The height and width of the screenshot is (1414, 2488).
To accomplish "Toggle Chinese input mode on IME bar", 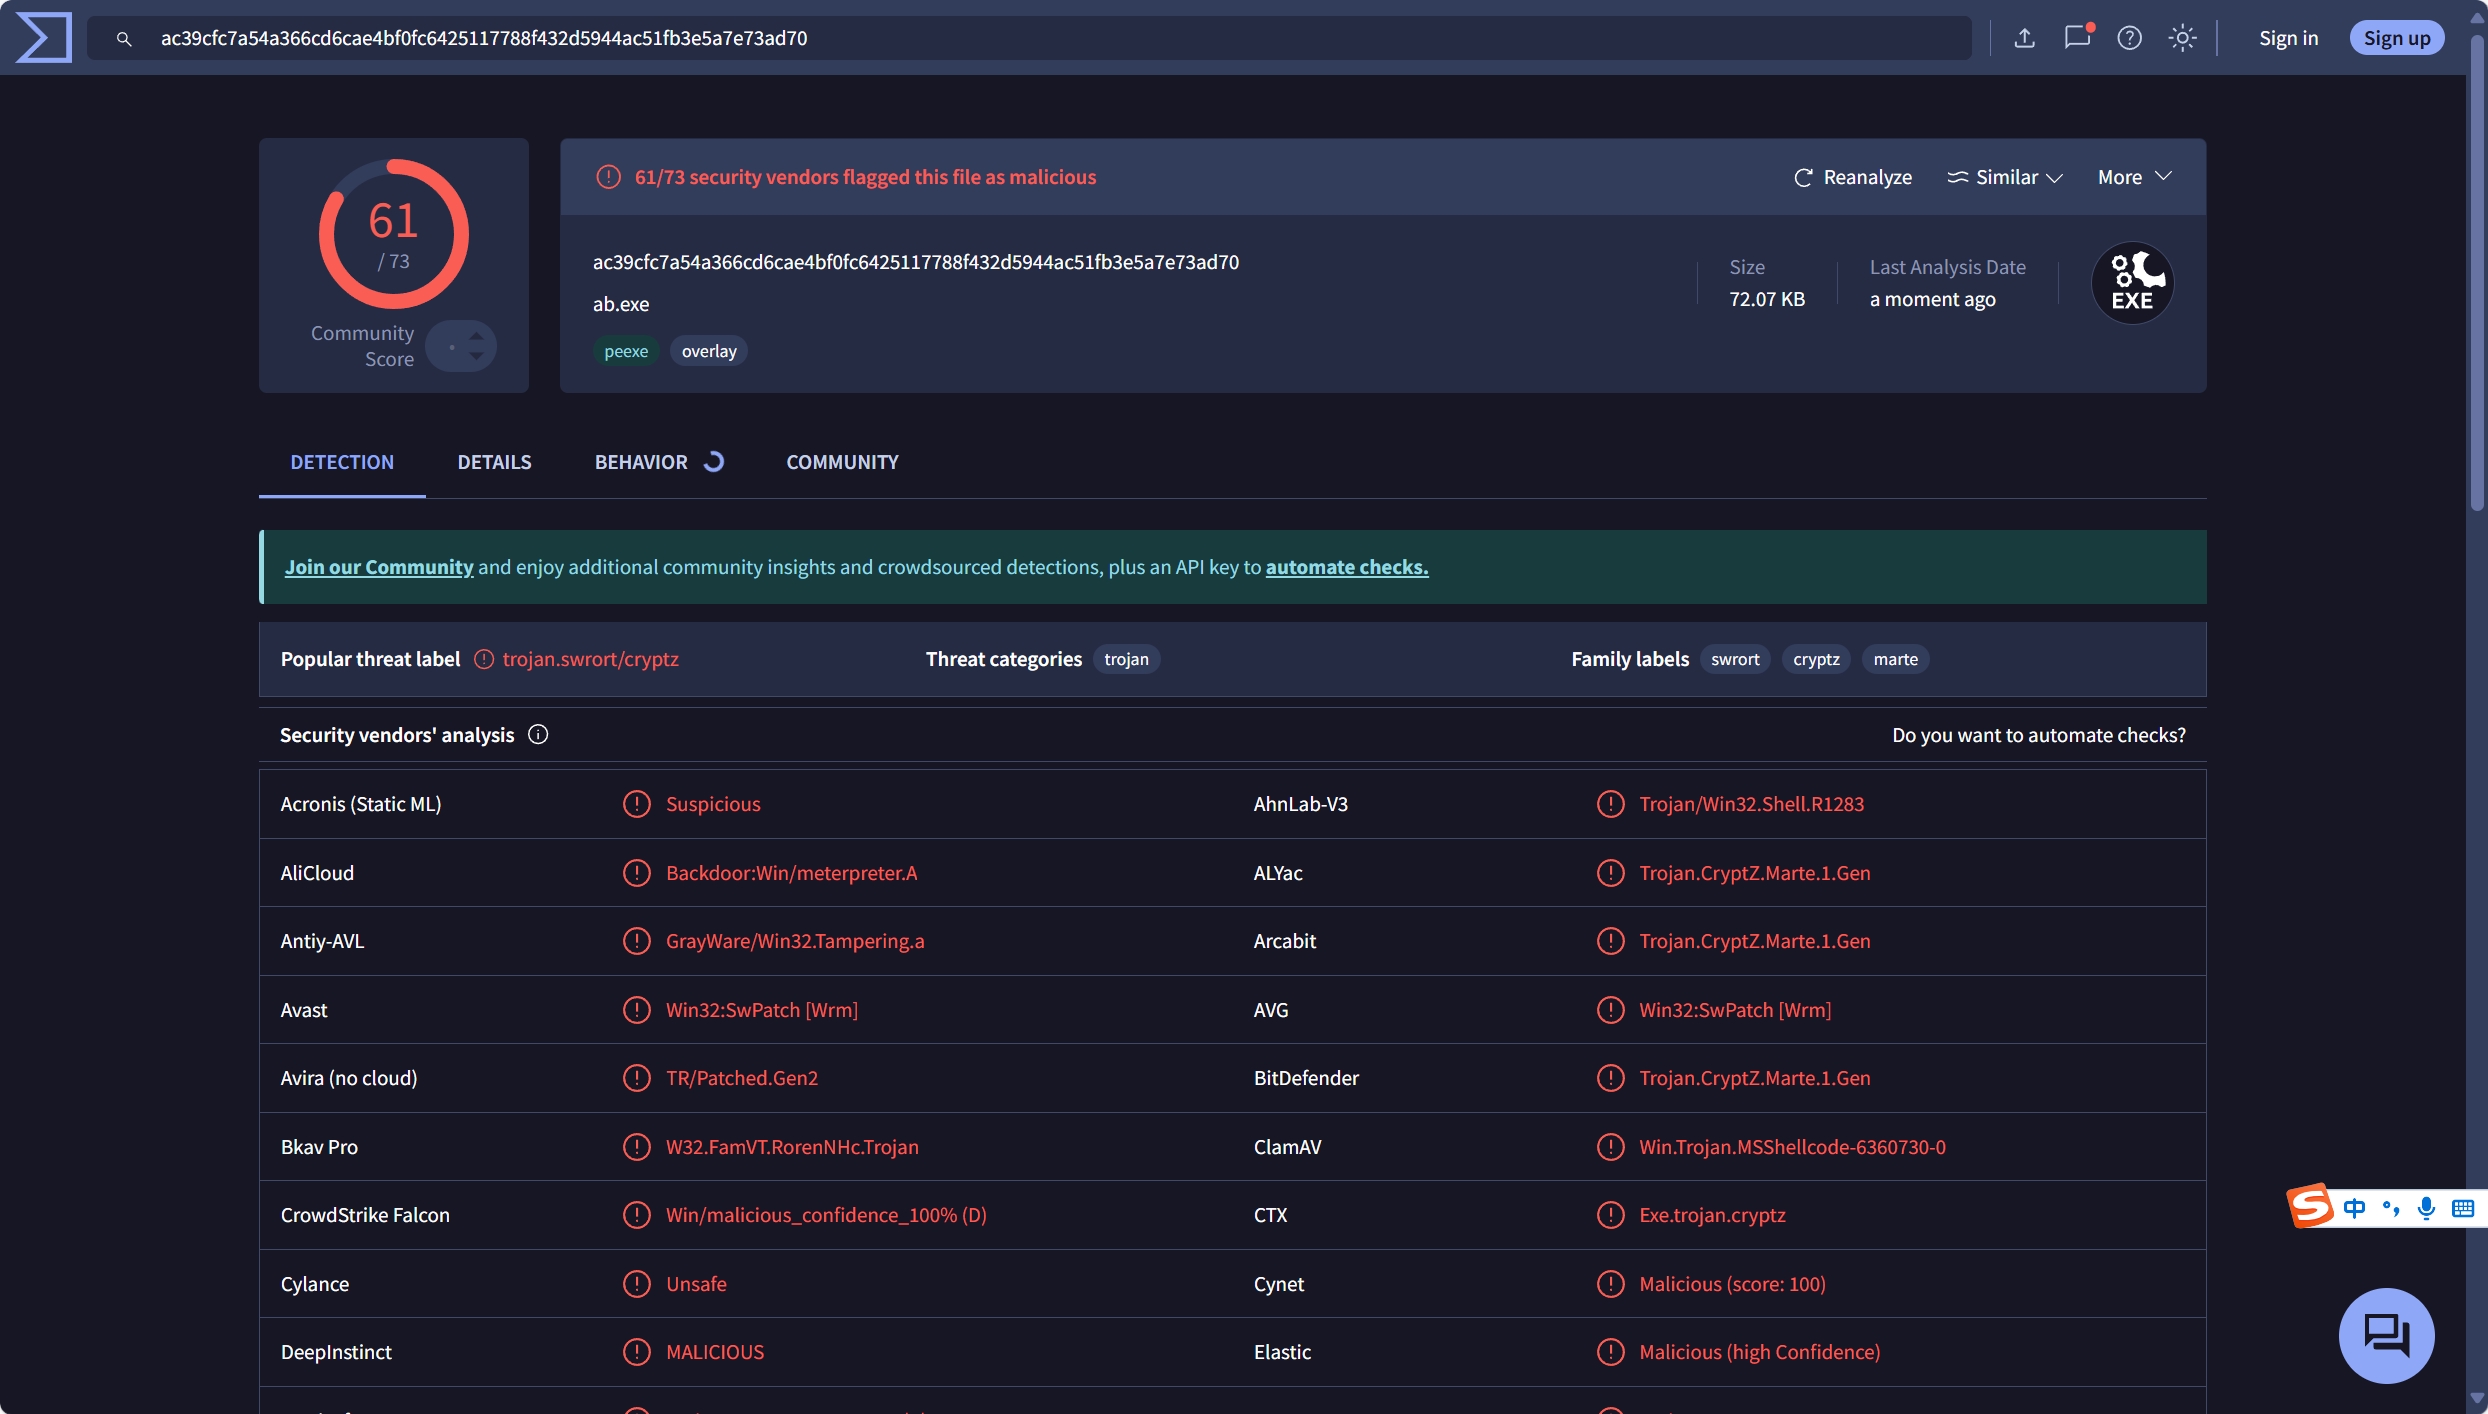I will pos(2354,1208).
